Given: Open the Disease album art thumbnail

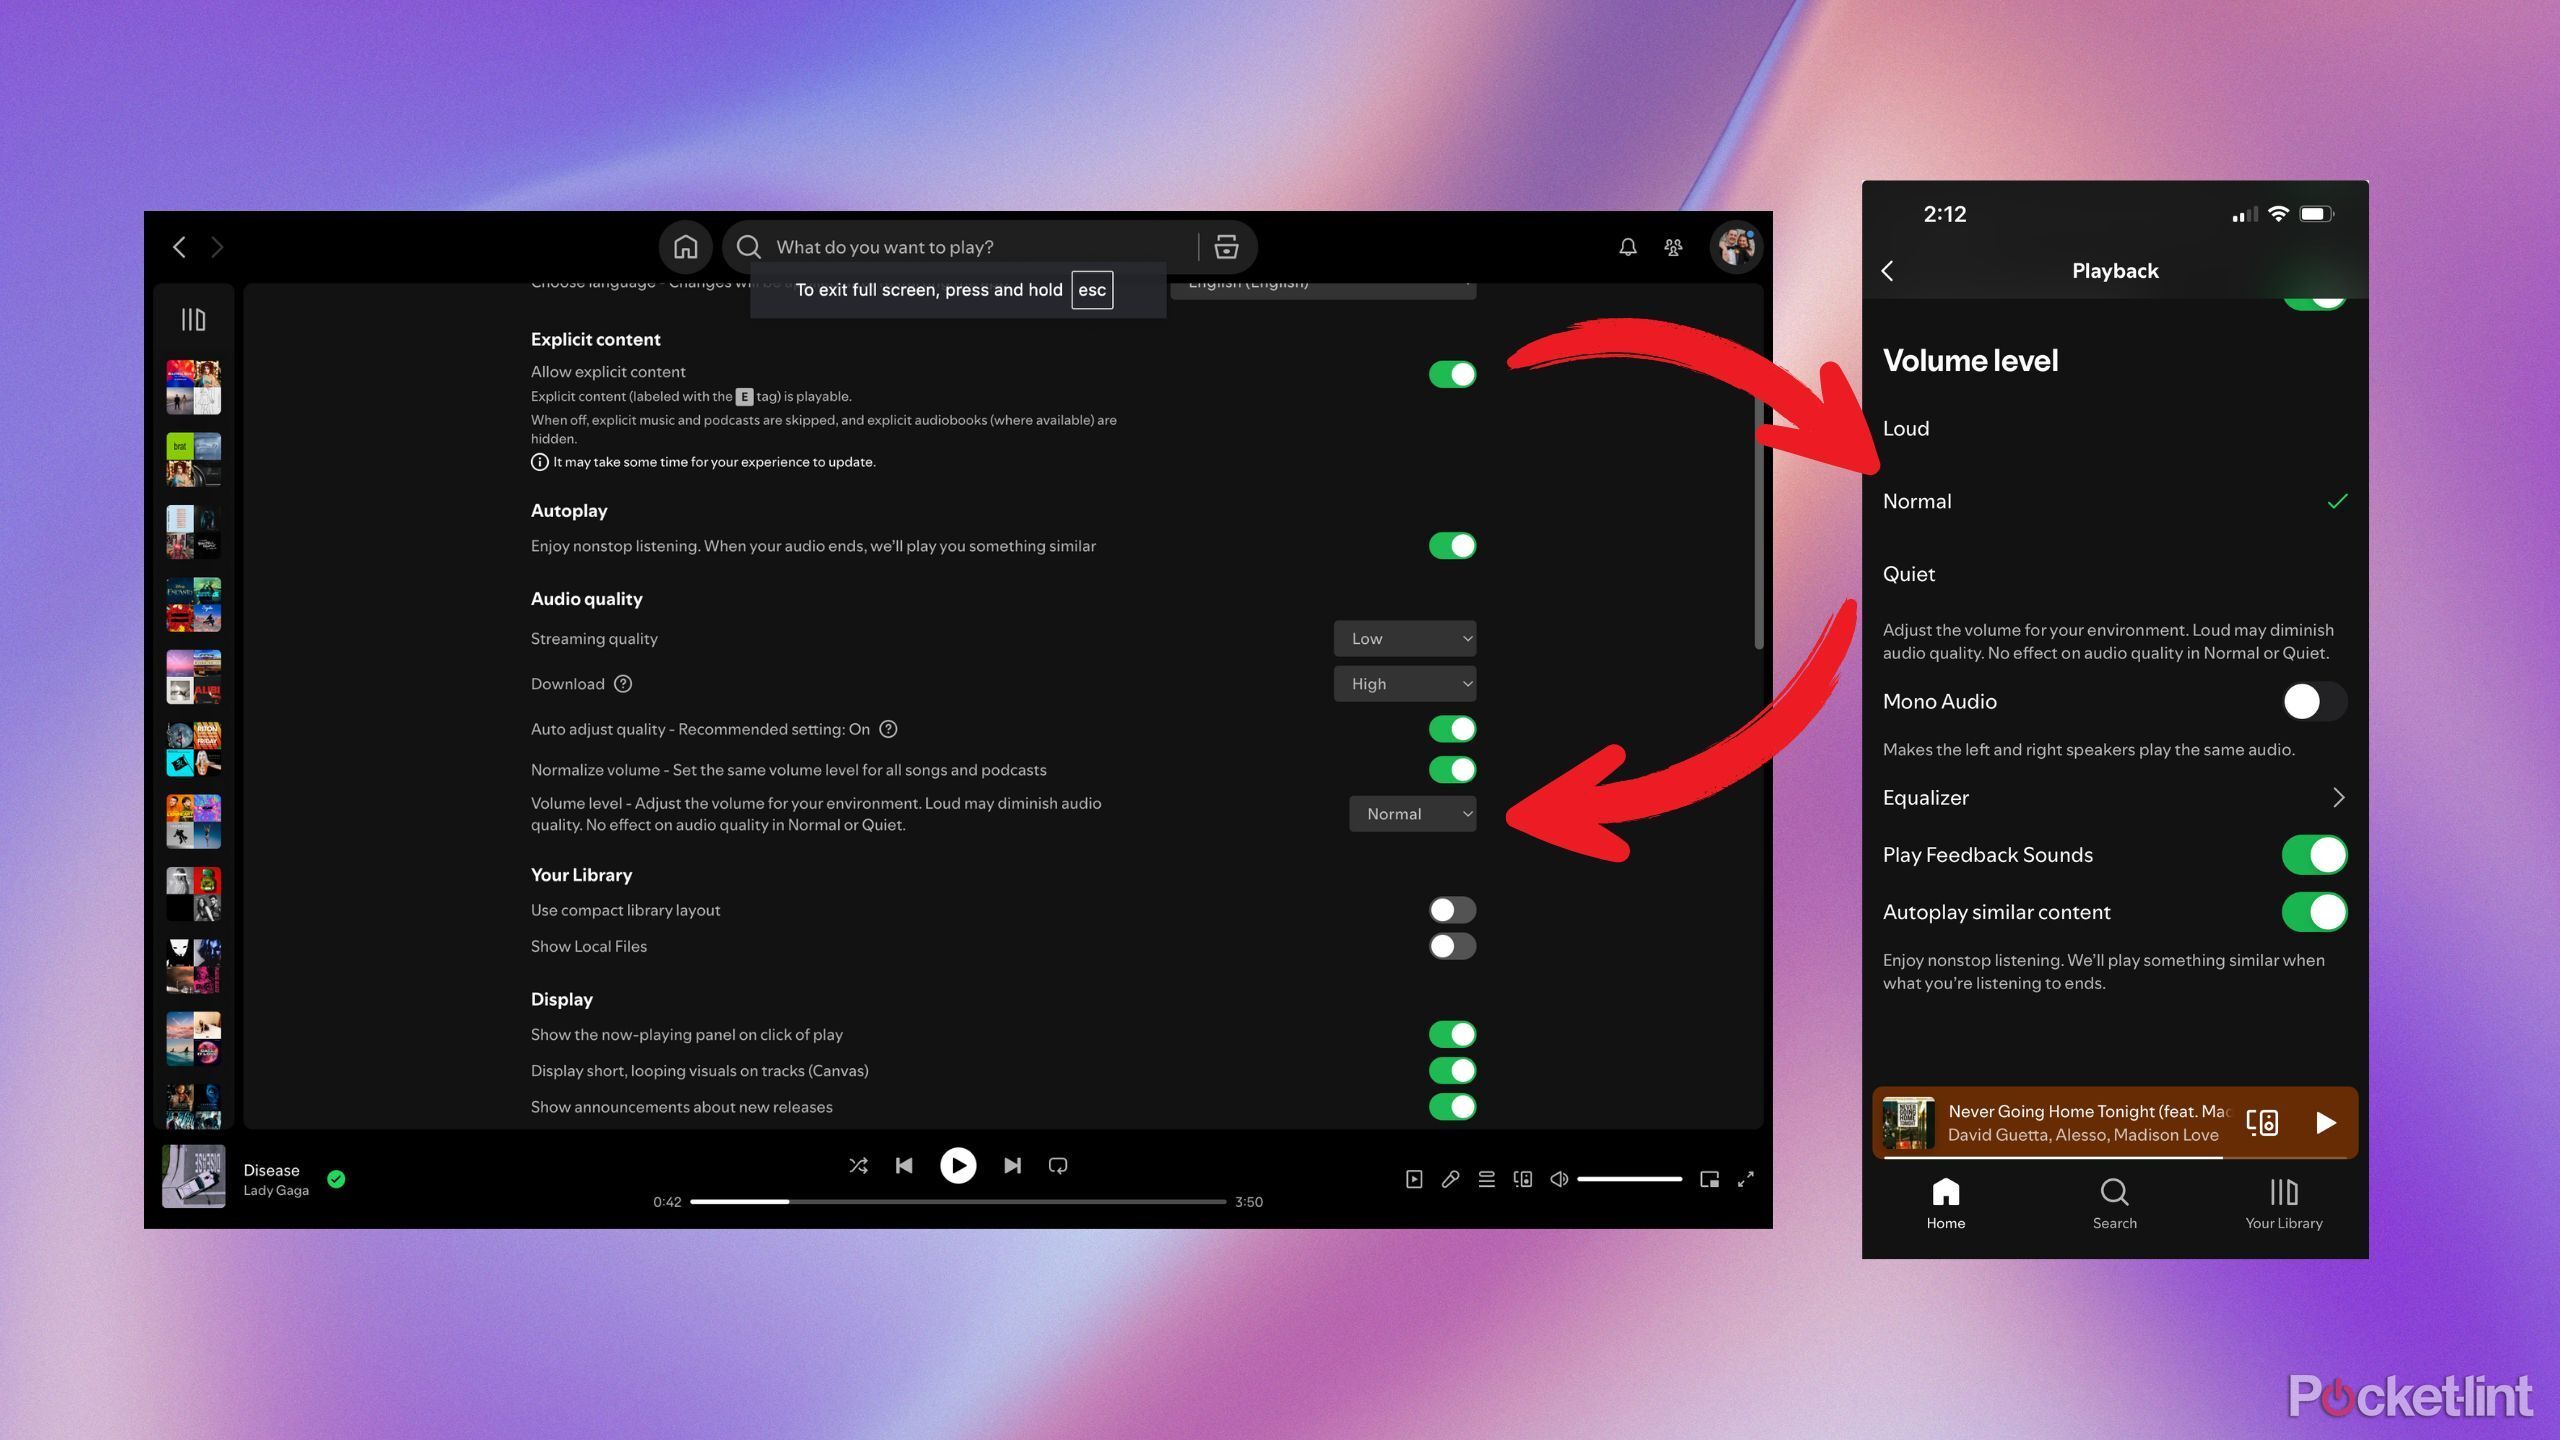Looking at the screenshot, I should [x=193, y=1177].
